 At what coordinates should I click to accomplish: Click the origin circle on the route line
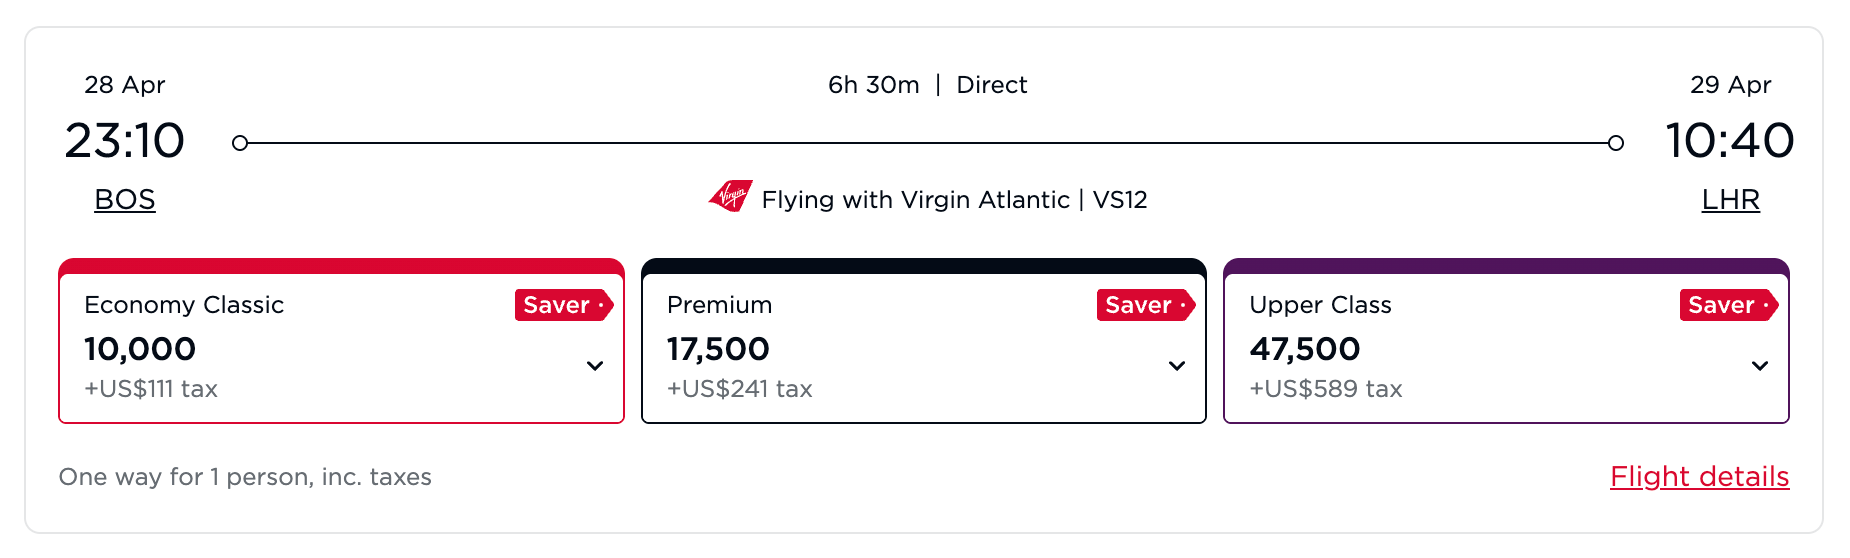(x=240, y=143)
